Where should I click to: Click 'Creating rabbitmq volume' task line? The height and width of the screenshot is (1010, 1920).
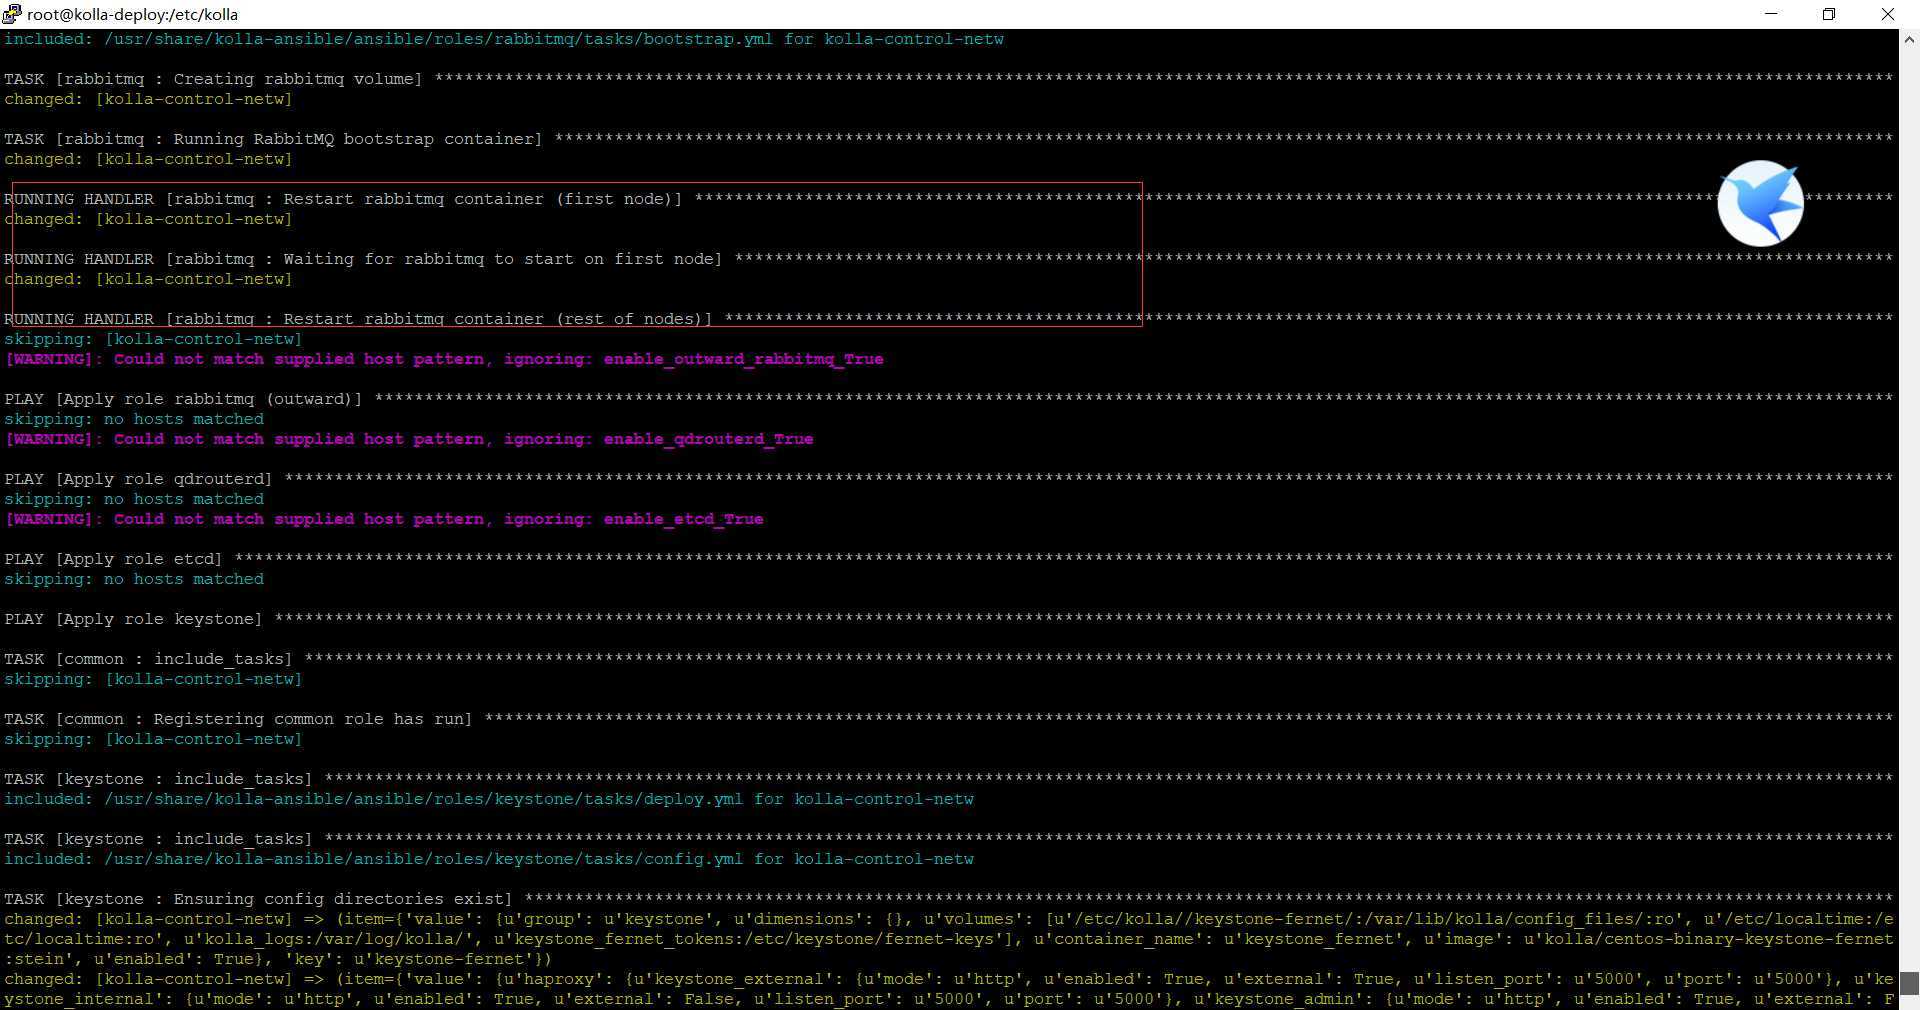(x=948, y=79)
